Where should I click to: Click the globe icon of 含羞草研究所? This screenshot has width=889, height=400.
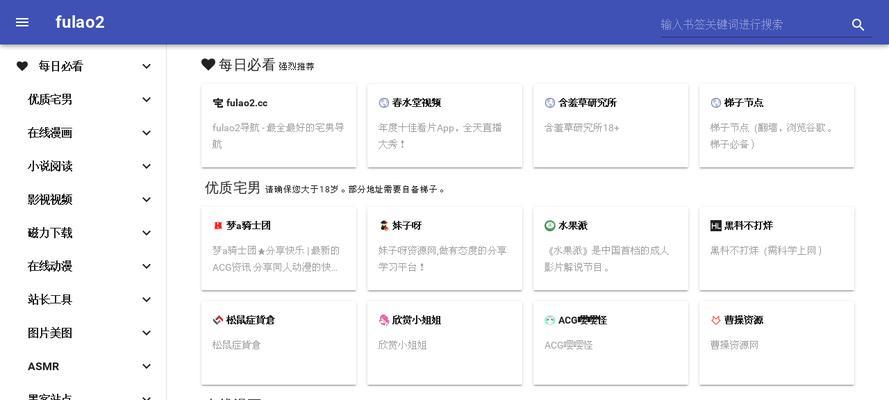(549, 103)
